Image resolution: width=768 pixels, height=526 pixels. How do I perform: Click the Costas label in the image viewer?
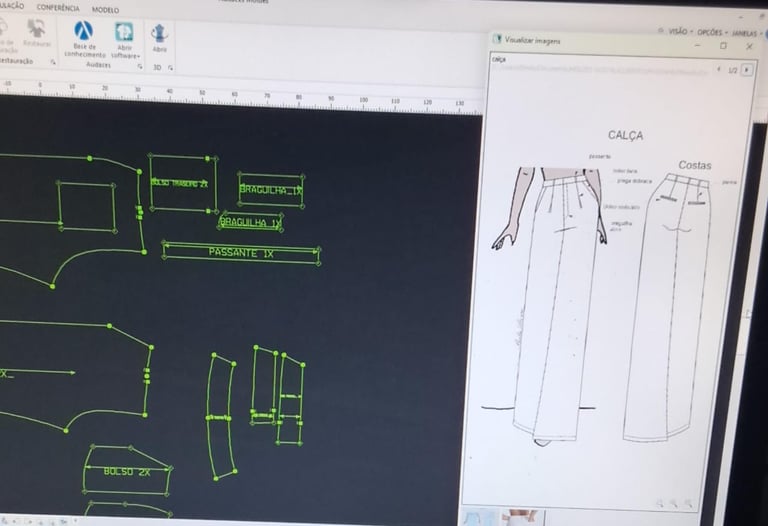(x=695, y=166)
